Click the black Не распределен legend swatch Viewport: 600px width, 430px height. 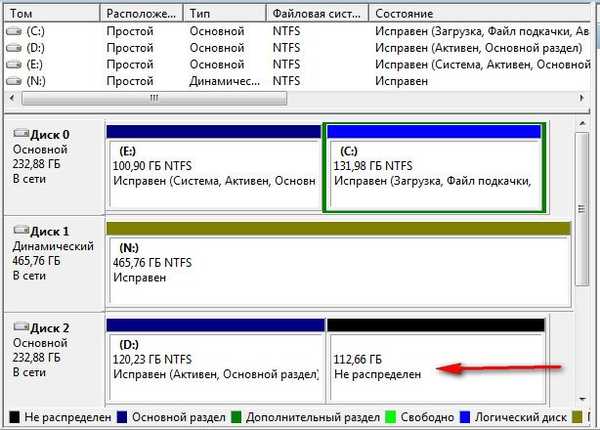[14, 417]
